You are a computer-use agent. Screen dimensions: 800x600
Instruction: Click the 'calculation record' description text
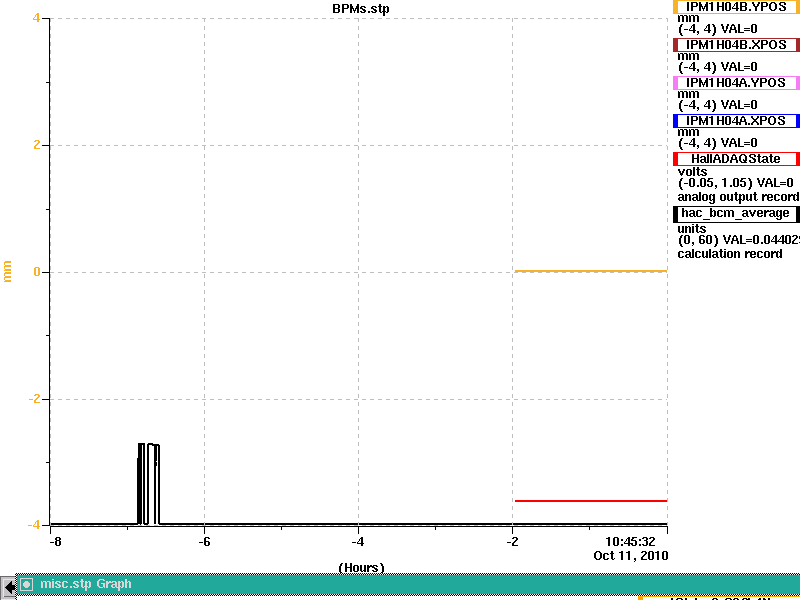(x=730, y=254)
